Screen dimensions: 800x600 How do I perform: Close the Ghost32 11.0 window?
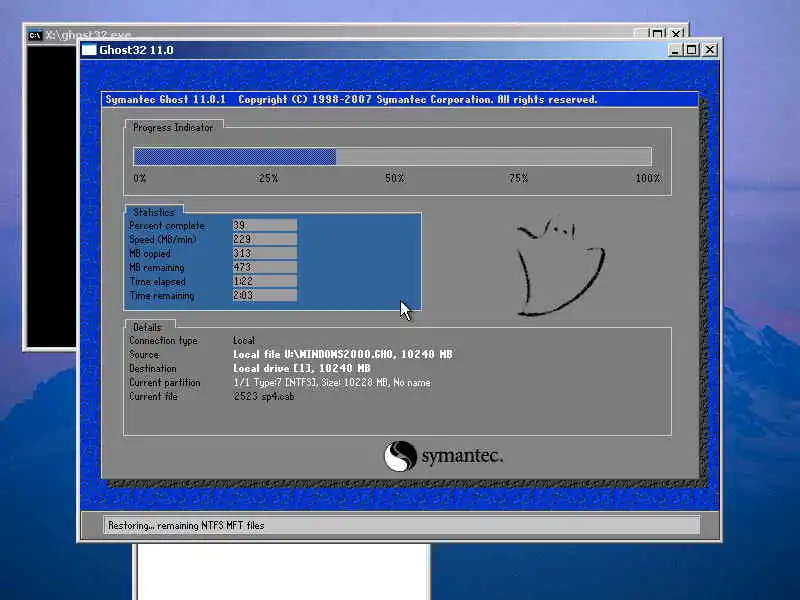(x=710, y=49)
